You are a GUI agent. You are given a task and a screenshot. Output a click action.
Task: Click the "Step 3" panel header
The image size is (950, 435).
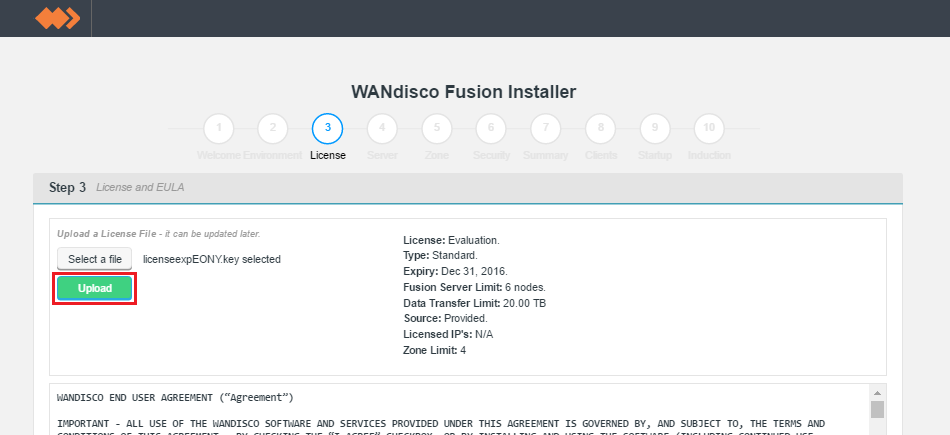pyautogui.click(x=468, y=188)
